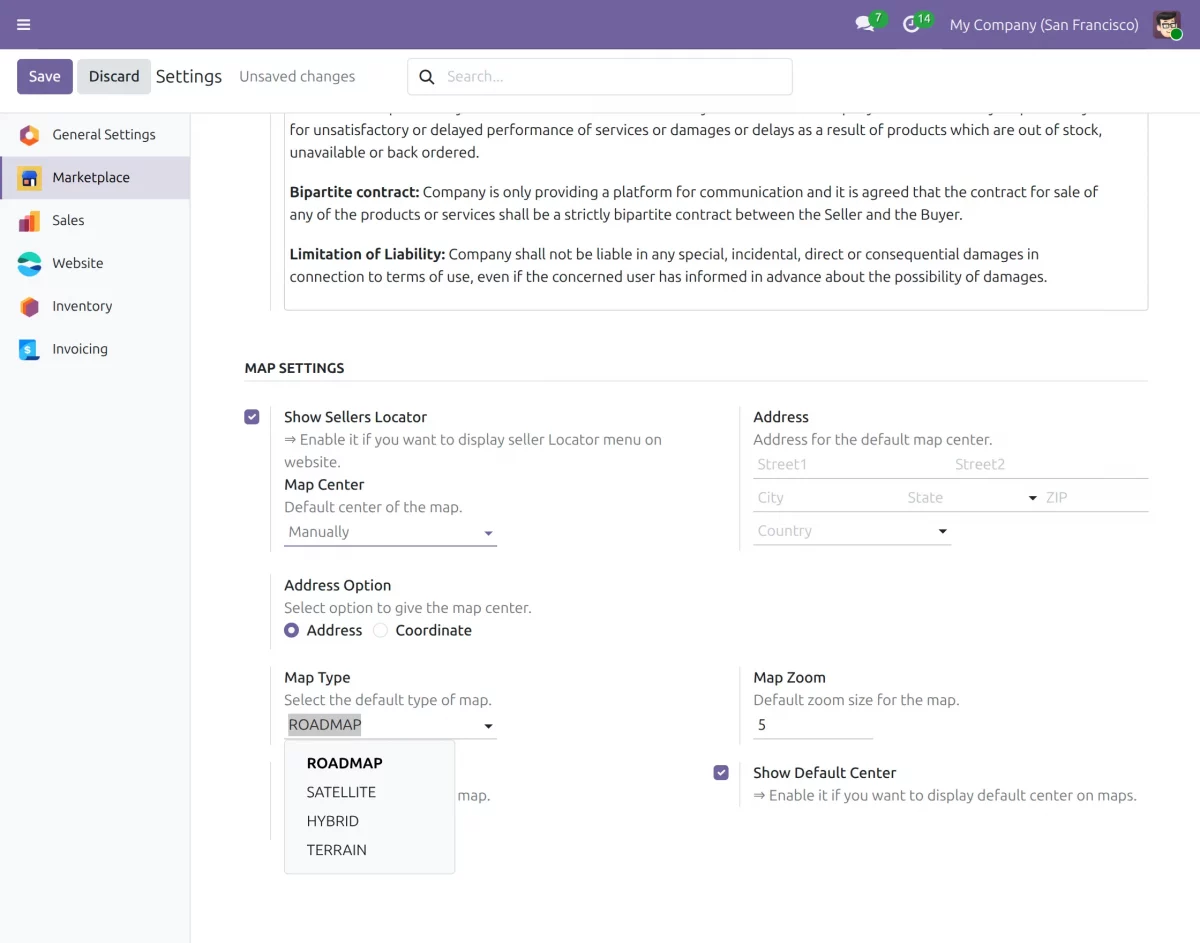Viewport: 1200px width, 943px height.
Task: Click the Invoicing dollar icon
Action: point(30,350)
